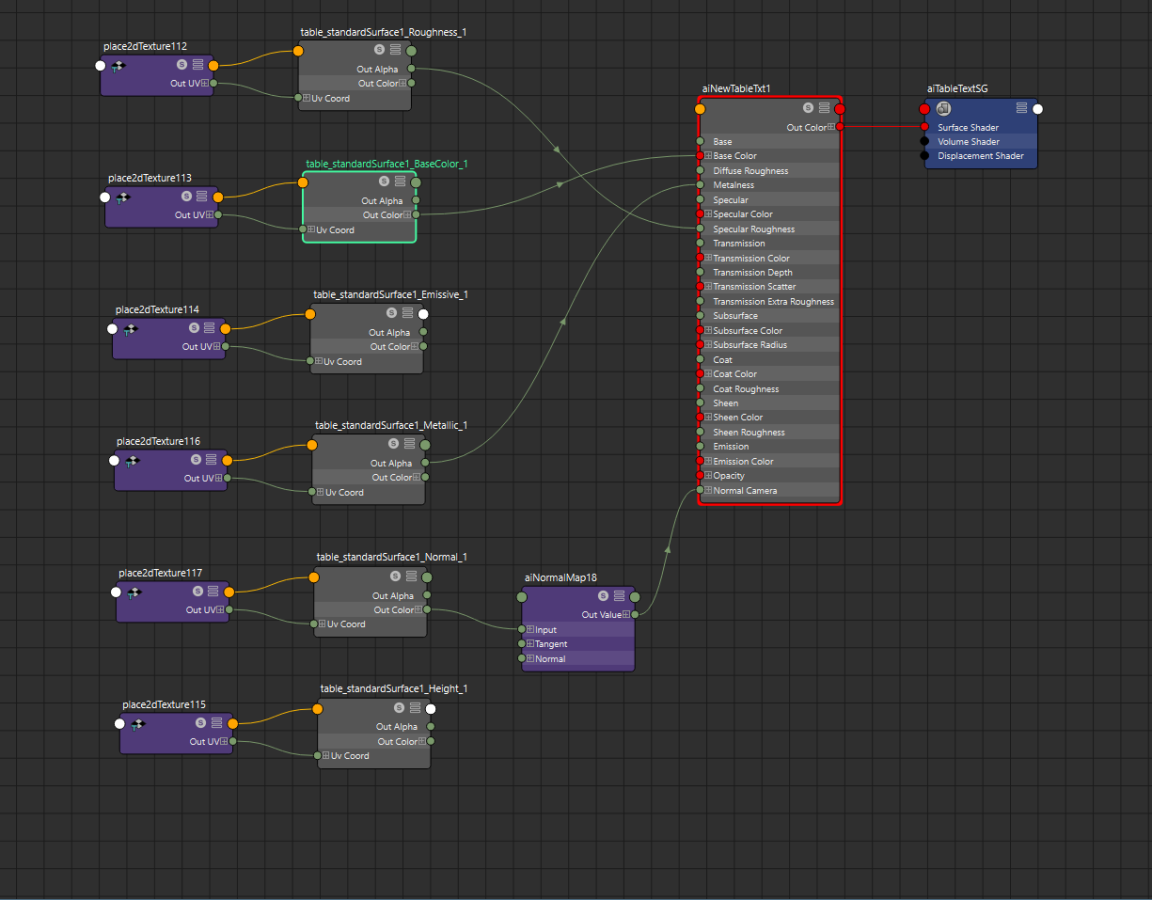
Task: Click the place2d texture icon on place2dTexture112
Action: pyautogui.click(x=118, y=66)
